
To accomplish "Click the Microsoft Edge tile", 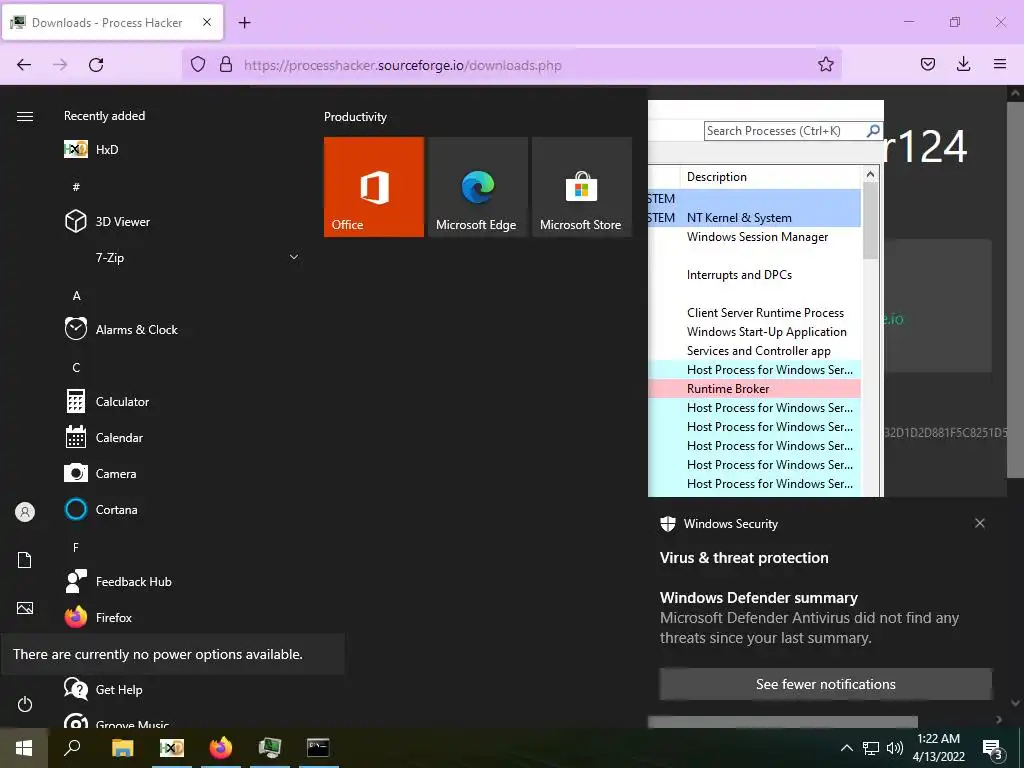I will click(x=477, y=187).
